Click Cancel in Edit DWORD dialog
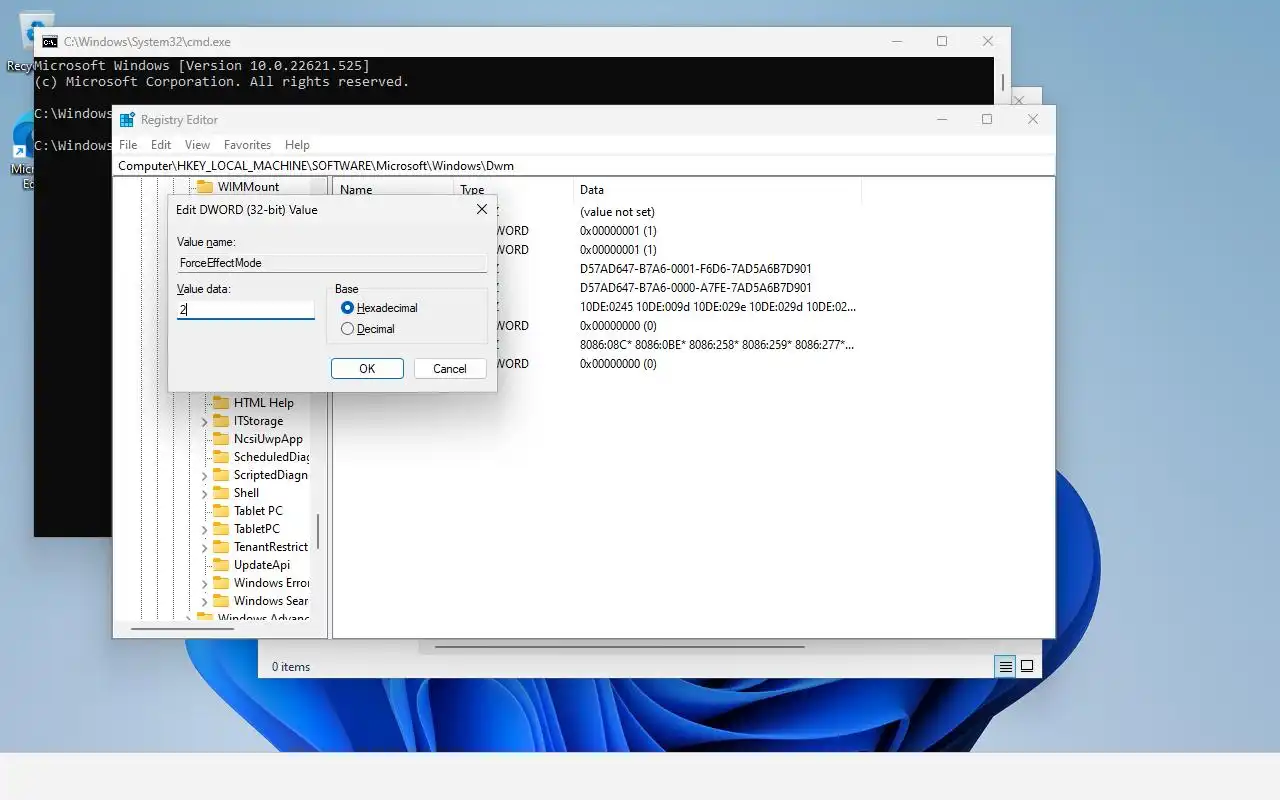 coord(450,369)
